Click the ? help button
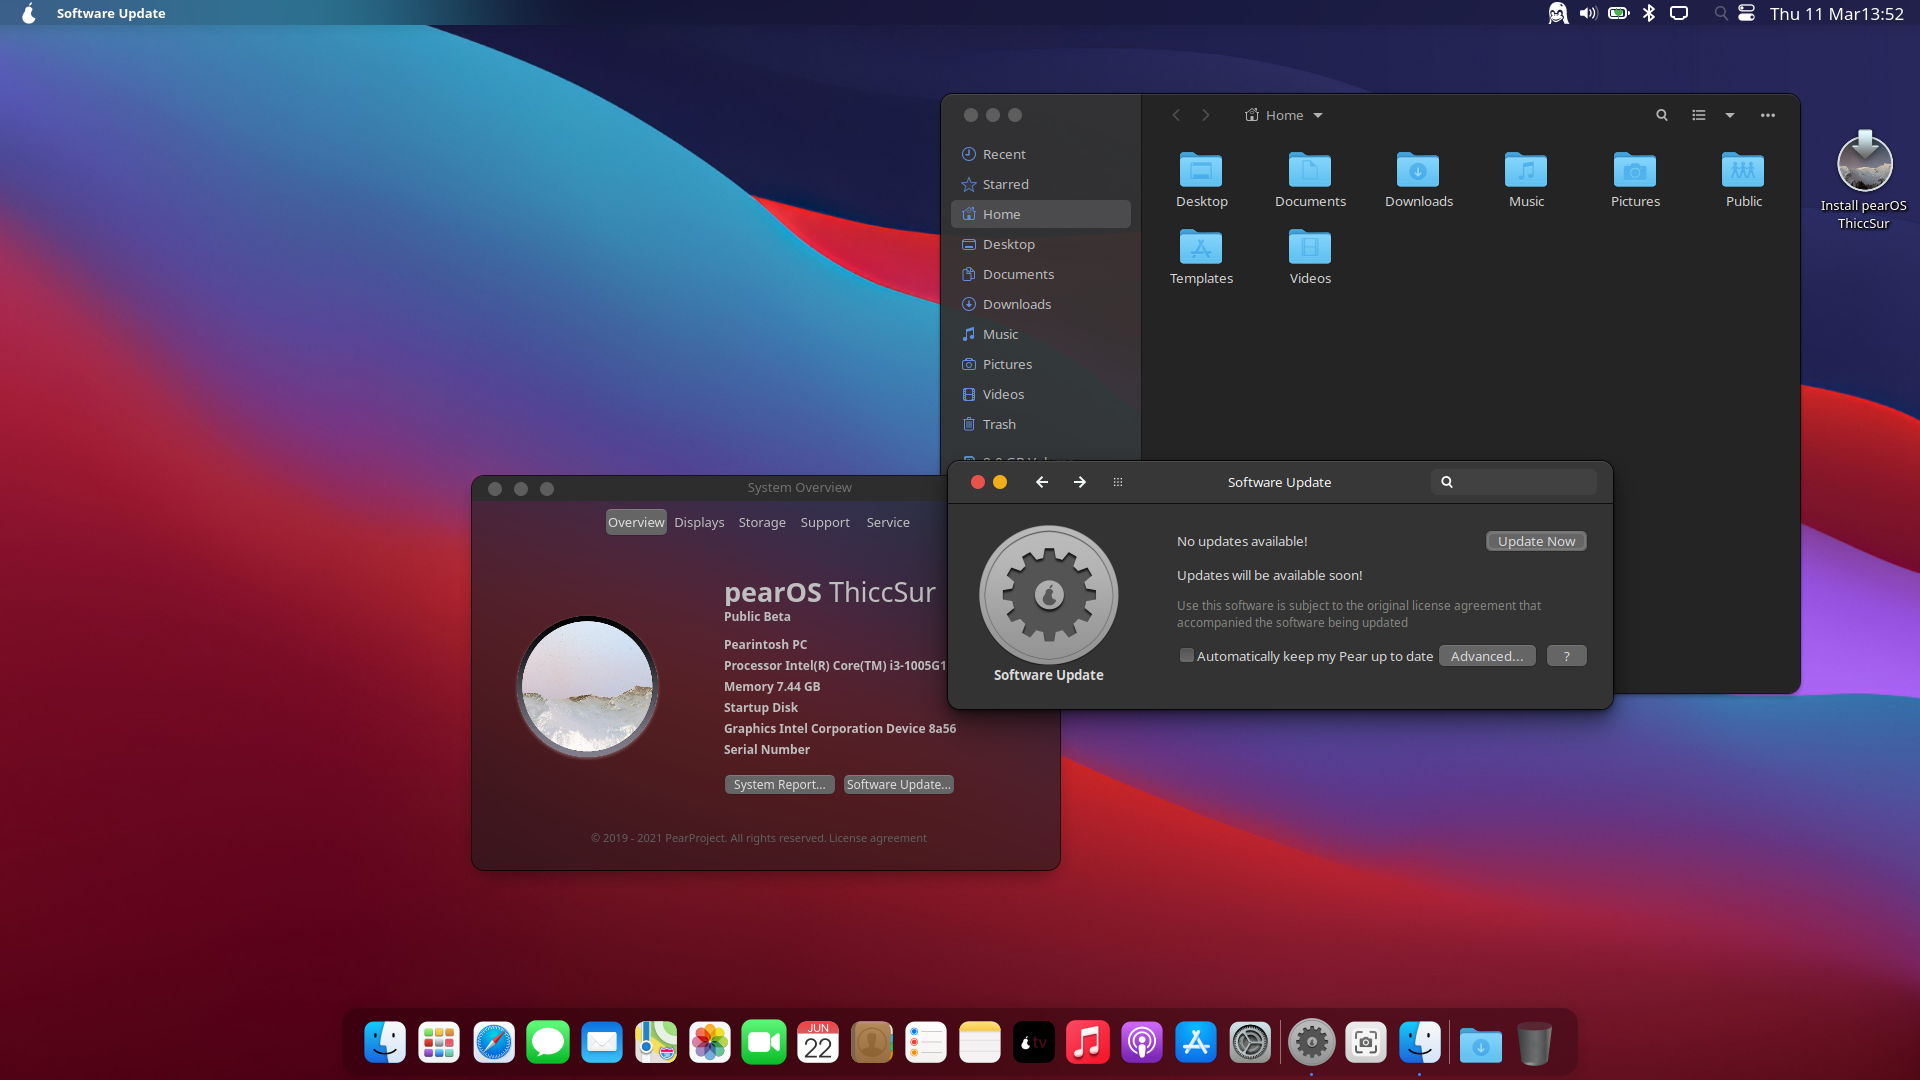Image resolution: width=1920 pixels, height=1080 pixels. click(1566, 656)
